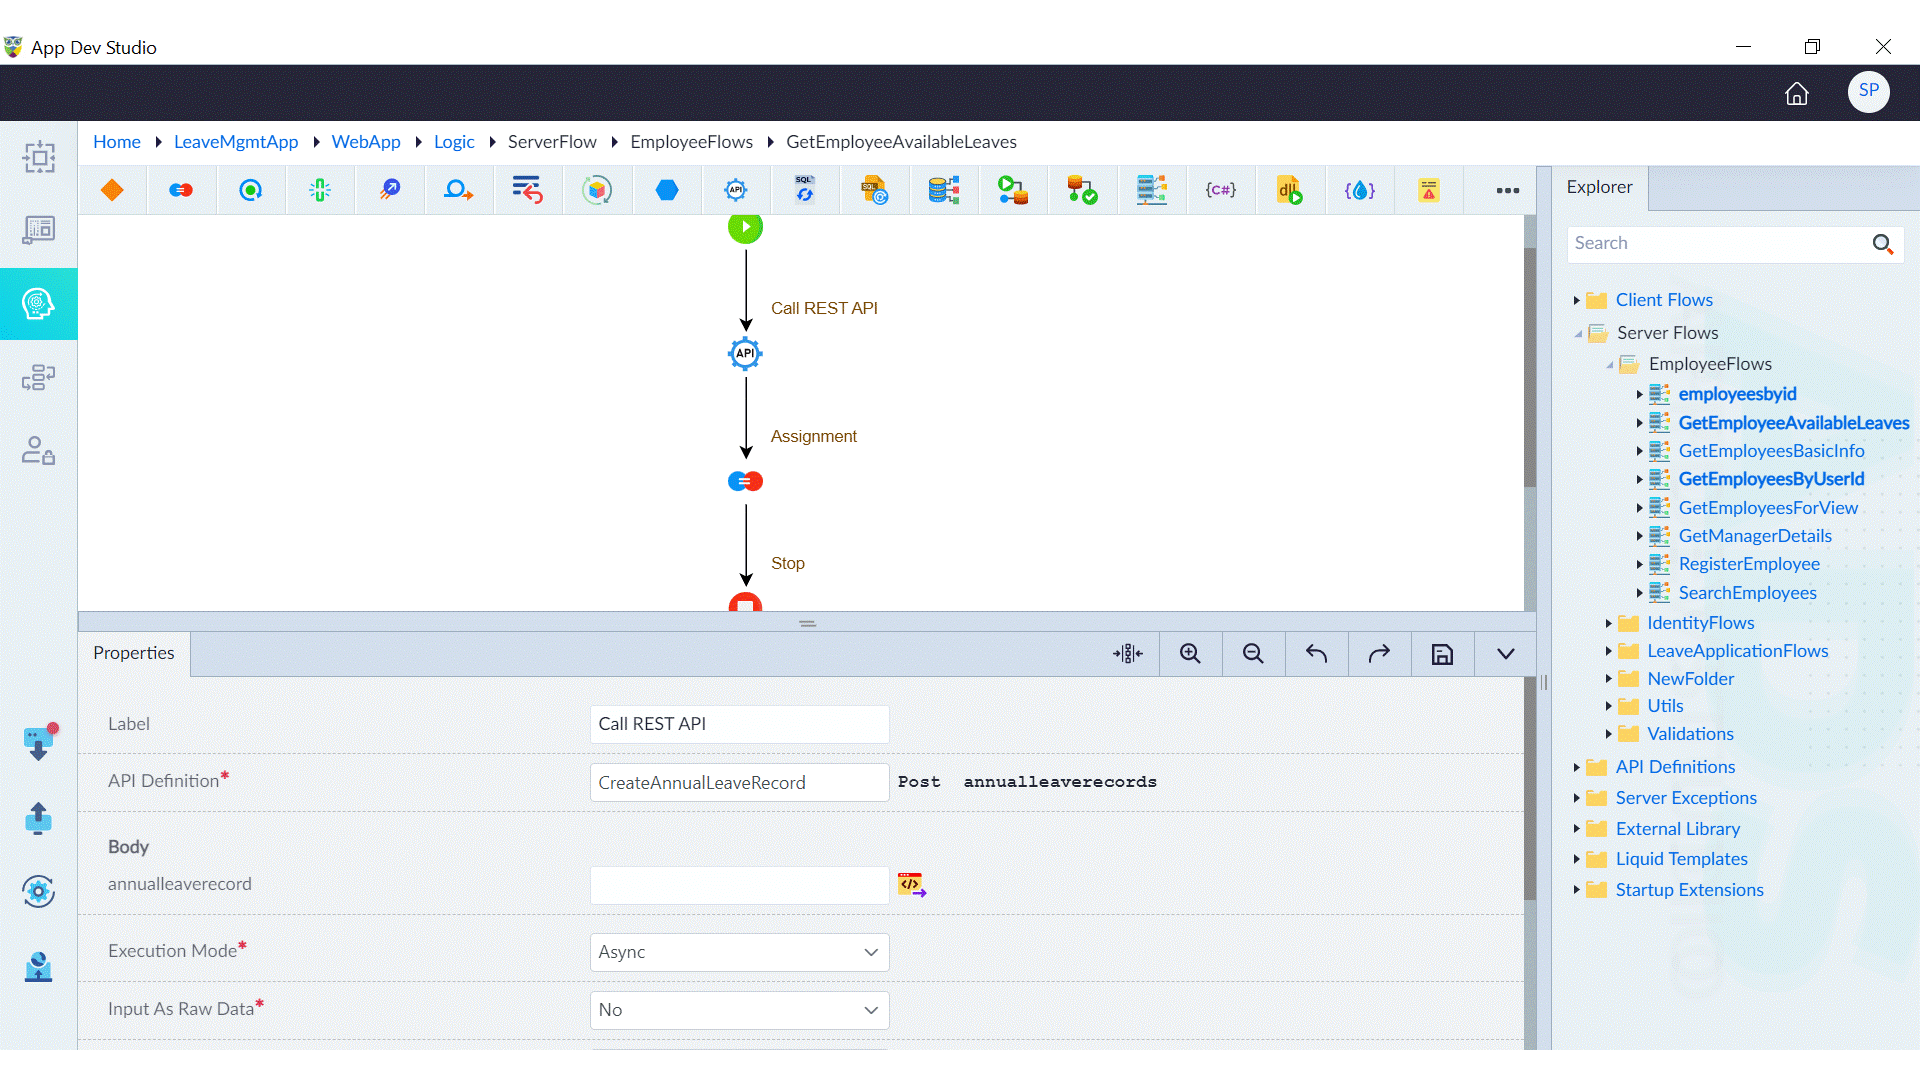This screenshot has width=1920, height=1080.
Task: Save the current server flow
Action: (x=1442, y=654)
